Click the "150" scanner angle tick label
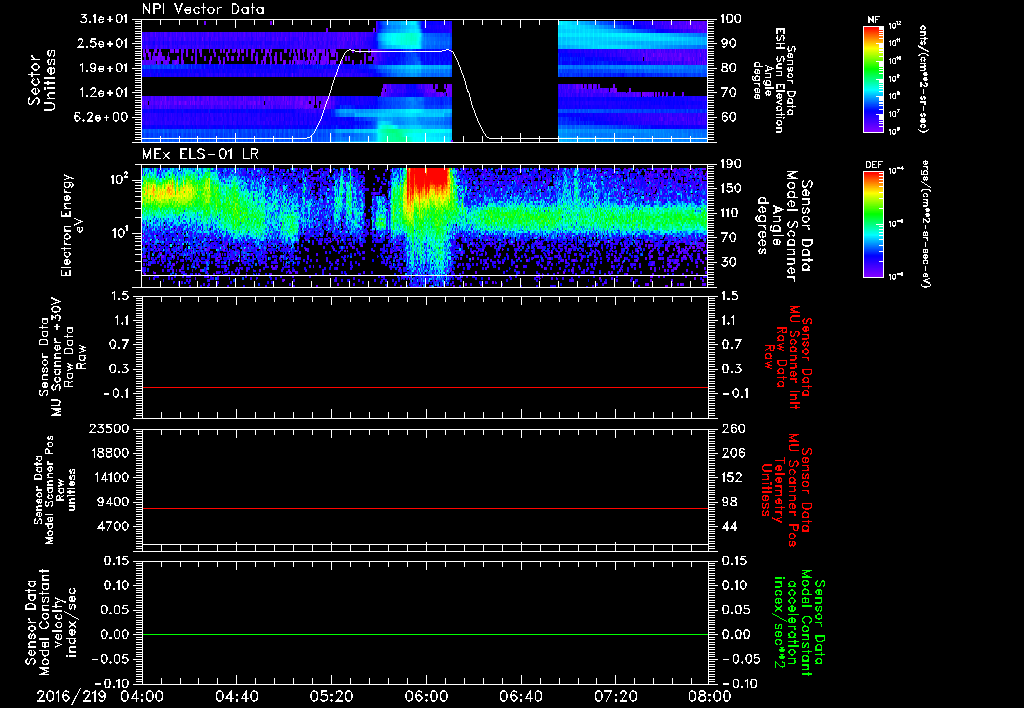This screenshot has width=1024, height=708. (732, 189)
